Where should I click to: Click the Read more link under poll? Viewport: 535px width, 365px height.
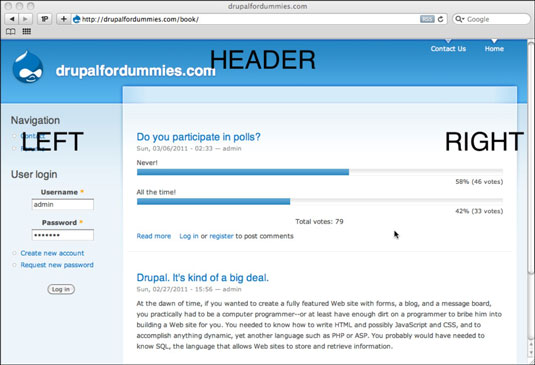[x=154, y=236]
